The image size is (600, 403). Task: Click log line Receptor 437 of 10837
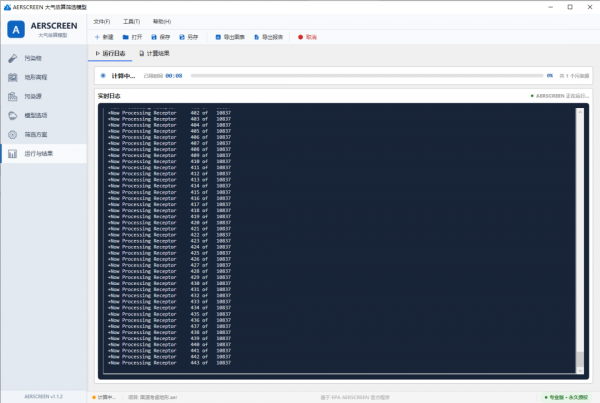170,326
